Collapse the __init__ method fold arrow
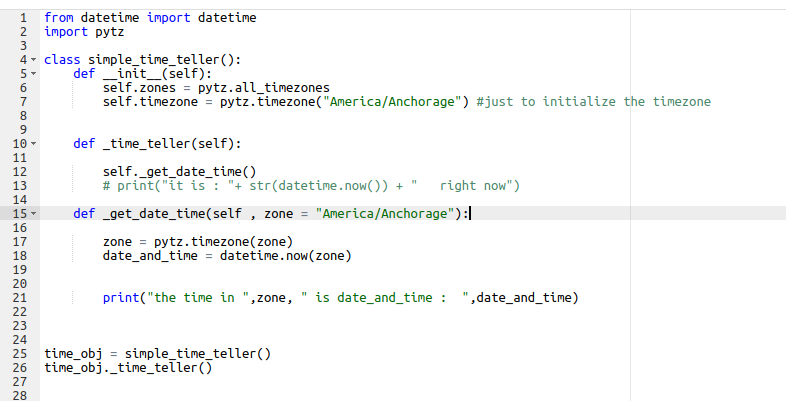This screenshot has height=401, width=786. [x=35, y=74]
